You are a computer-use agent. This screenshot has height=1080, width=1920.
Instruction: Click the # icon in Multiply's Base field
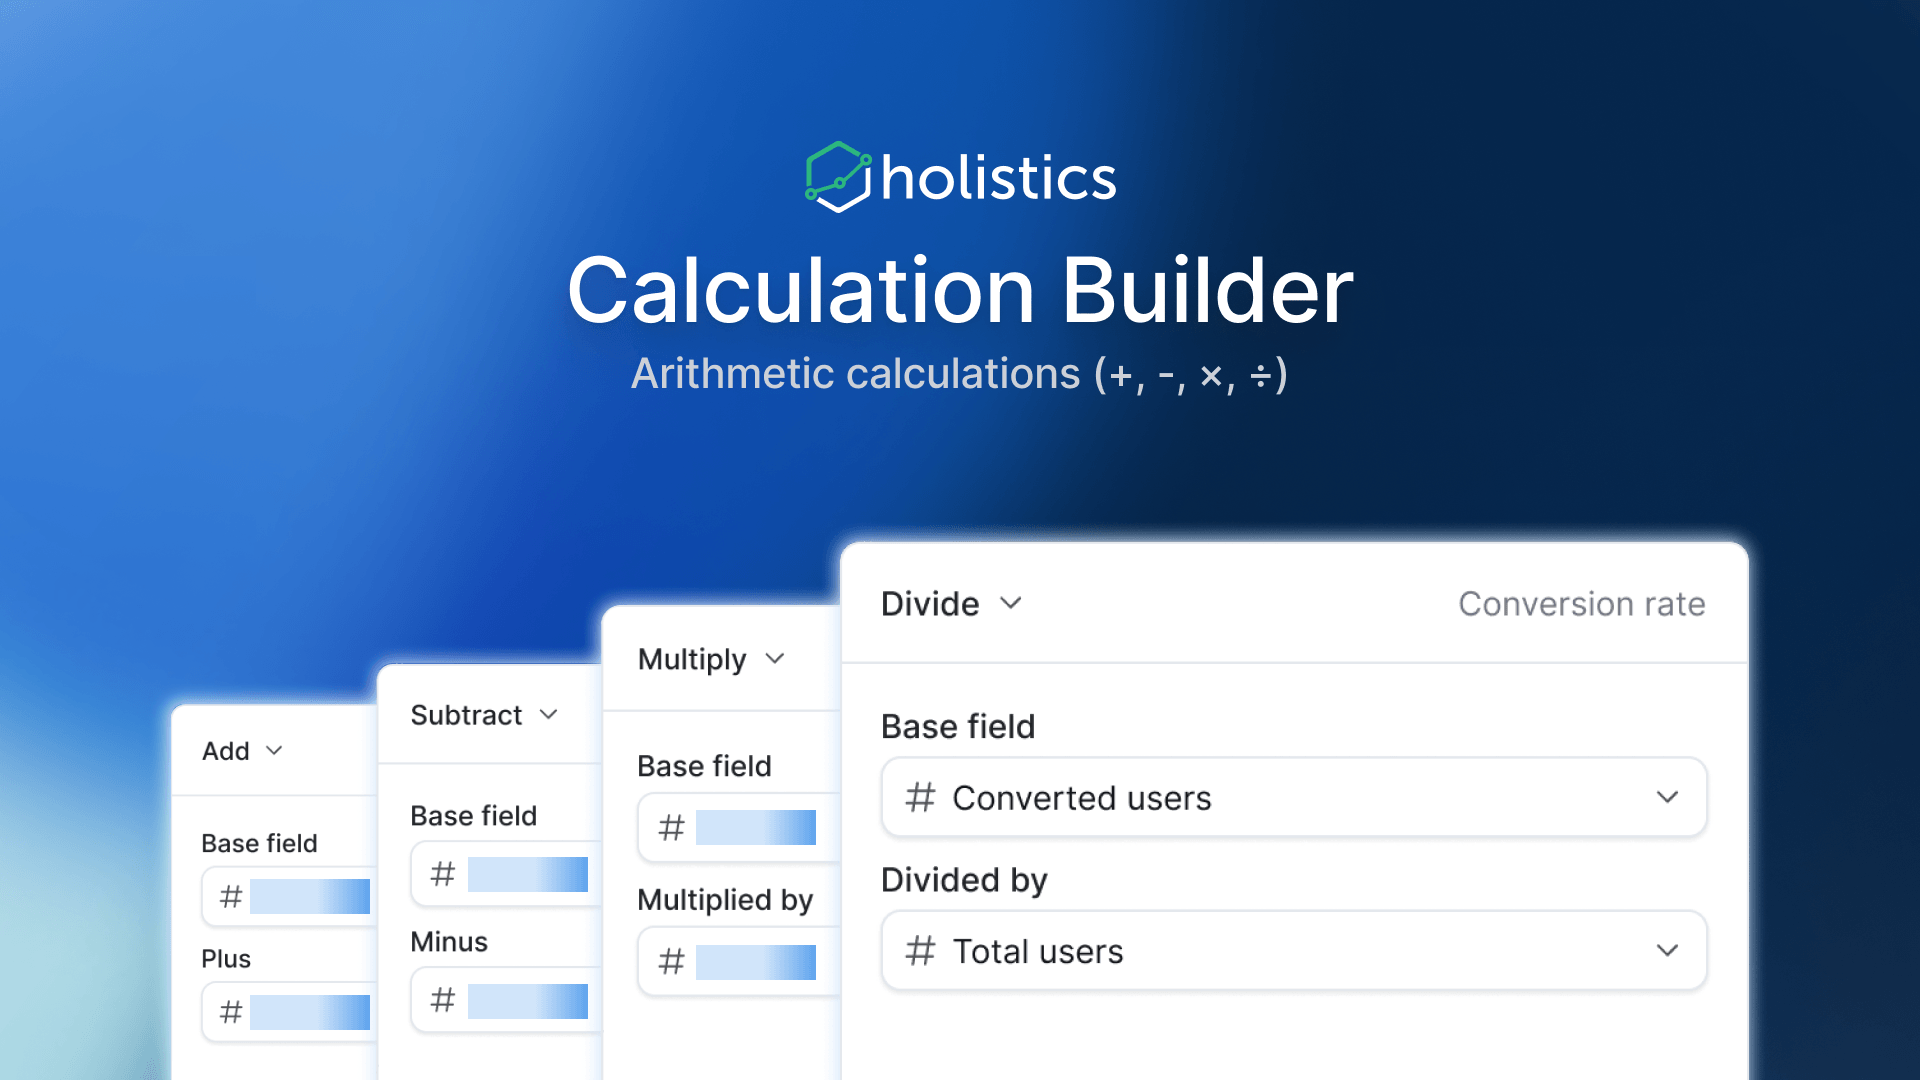click(x=670, y=828)
